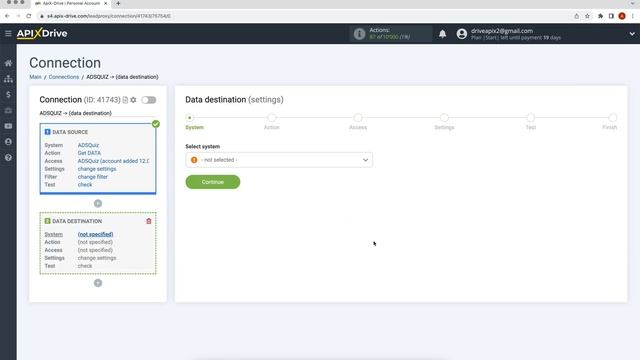The image size is (640, 360).
Task: Click the Actions info icon
Action: coord(359,33)
